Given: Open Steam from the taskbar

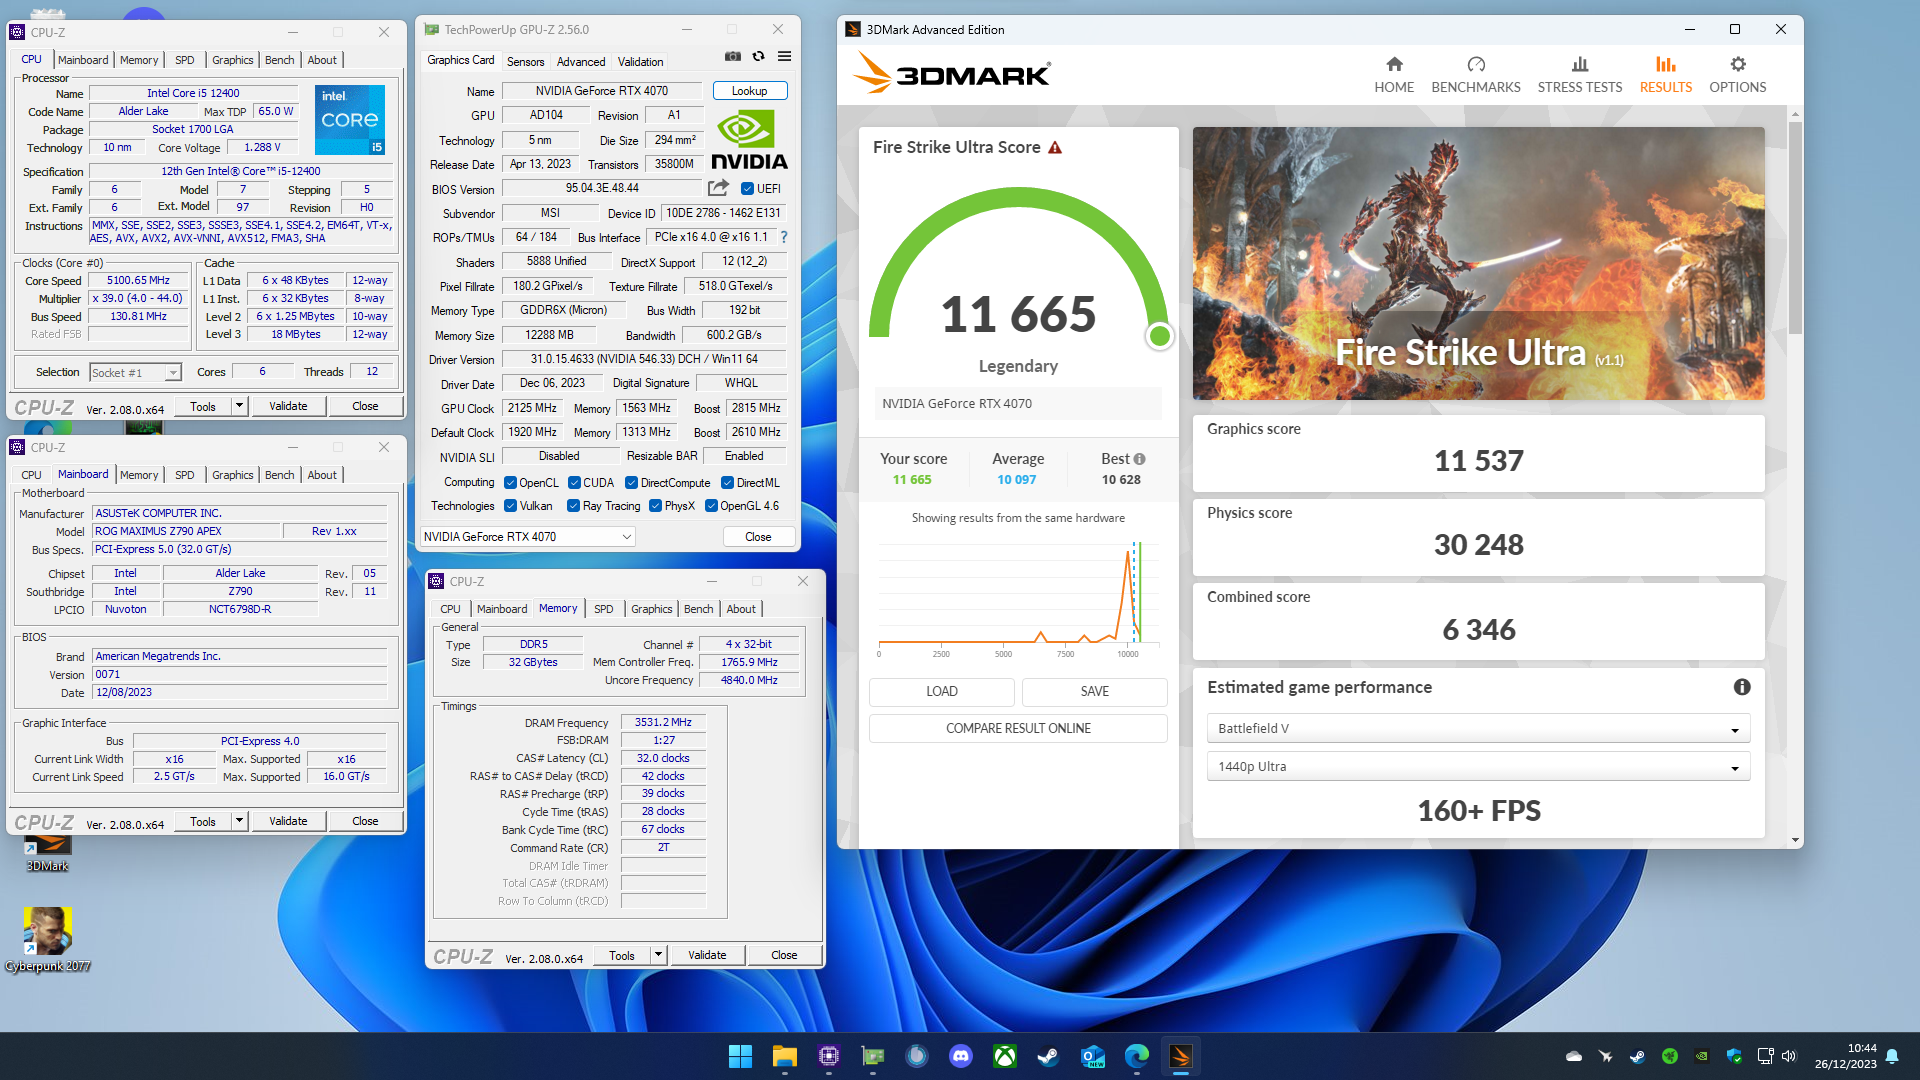Looking at the screenshot, I should pyautogui.click(x=1048, y=1056).
